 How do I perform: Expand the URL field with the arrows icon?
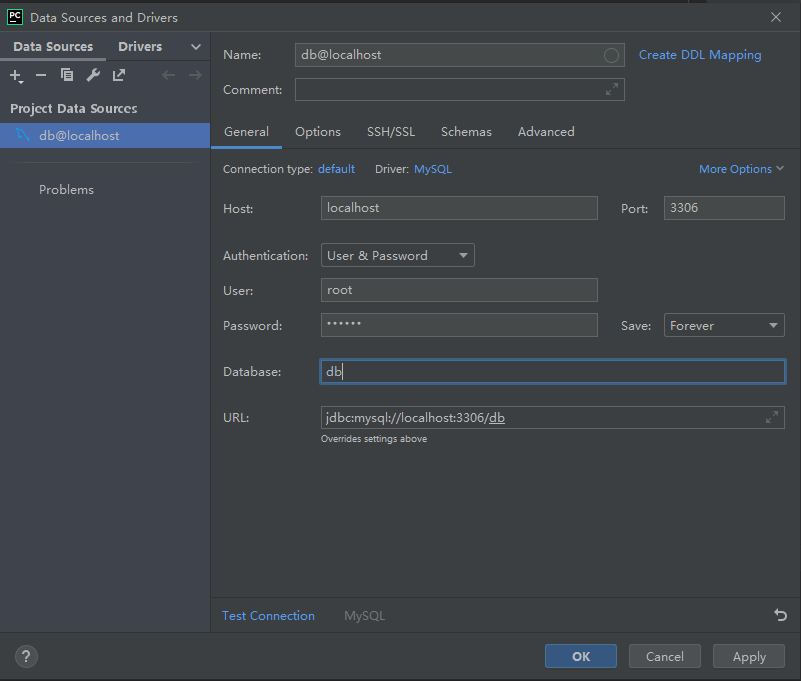[772, 417]
